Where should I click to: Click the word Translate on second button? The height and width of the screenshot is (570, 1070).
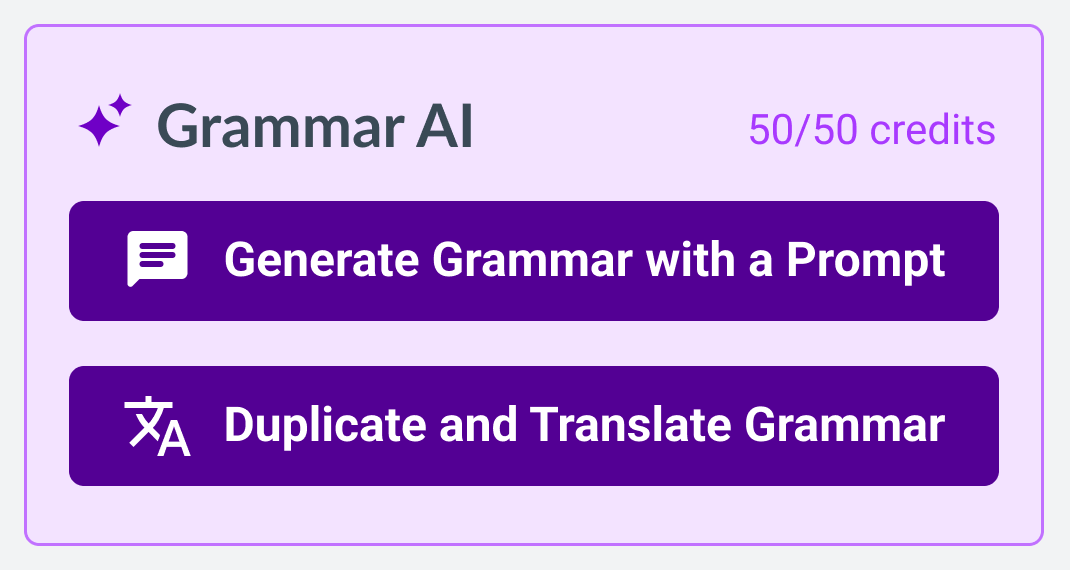click(x=631, y=425)
